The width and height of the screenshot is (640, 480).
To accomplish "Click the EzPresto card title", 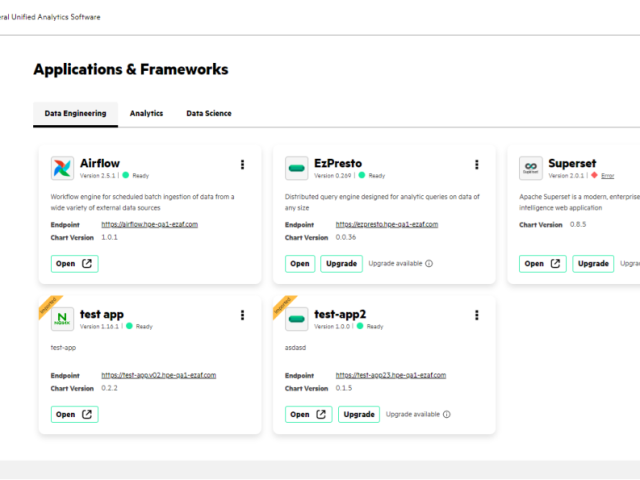I will point(338,163).
